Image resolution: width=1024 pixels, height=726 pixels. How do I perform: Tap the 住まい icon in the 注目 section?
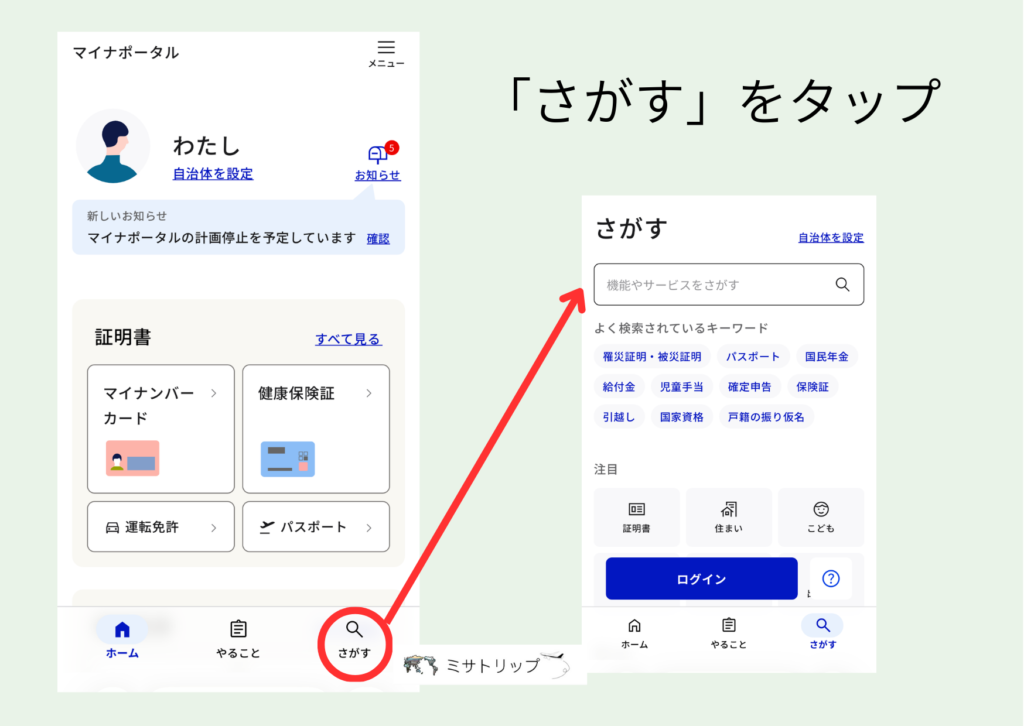point(729,516)
